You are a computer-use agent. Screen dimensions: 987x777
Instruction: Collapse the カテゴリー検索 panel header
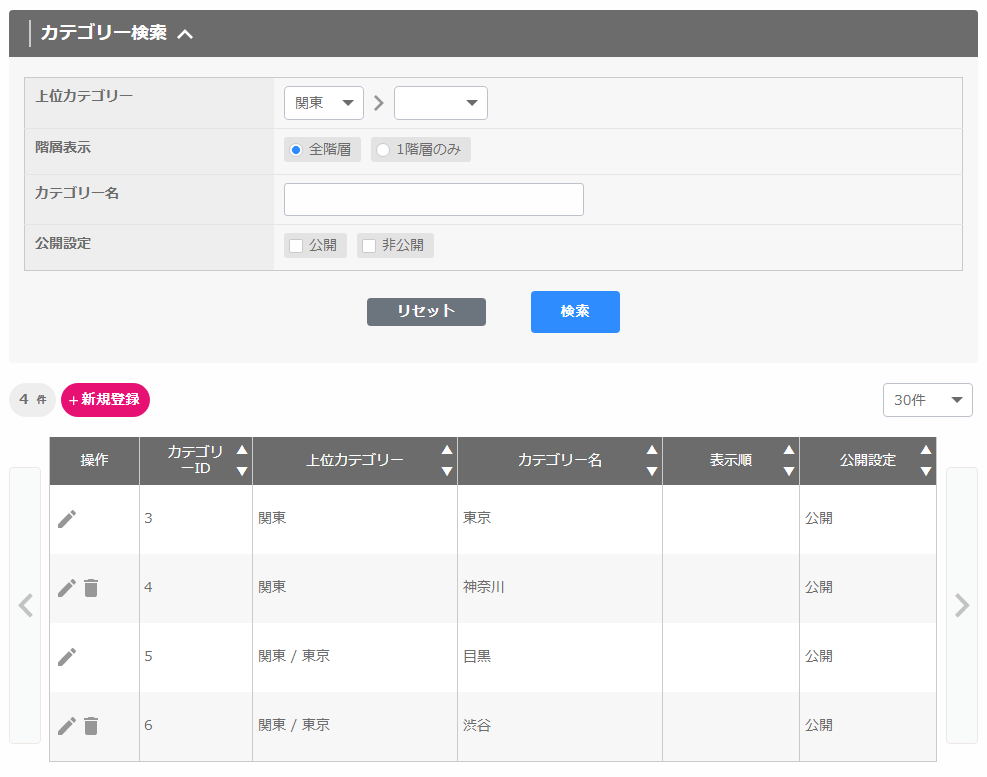pos(185,33)
